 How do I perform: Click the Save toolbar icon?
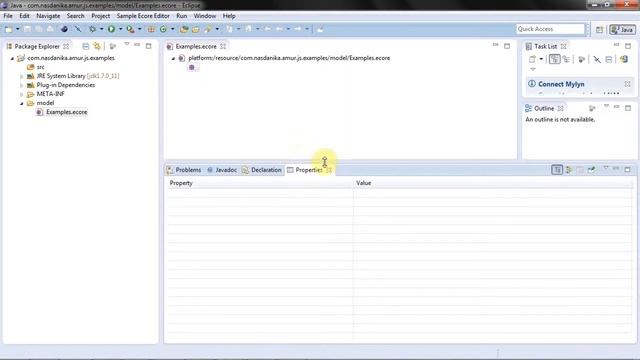(27, 29)
